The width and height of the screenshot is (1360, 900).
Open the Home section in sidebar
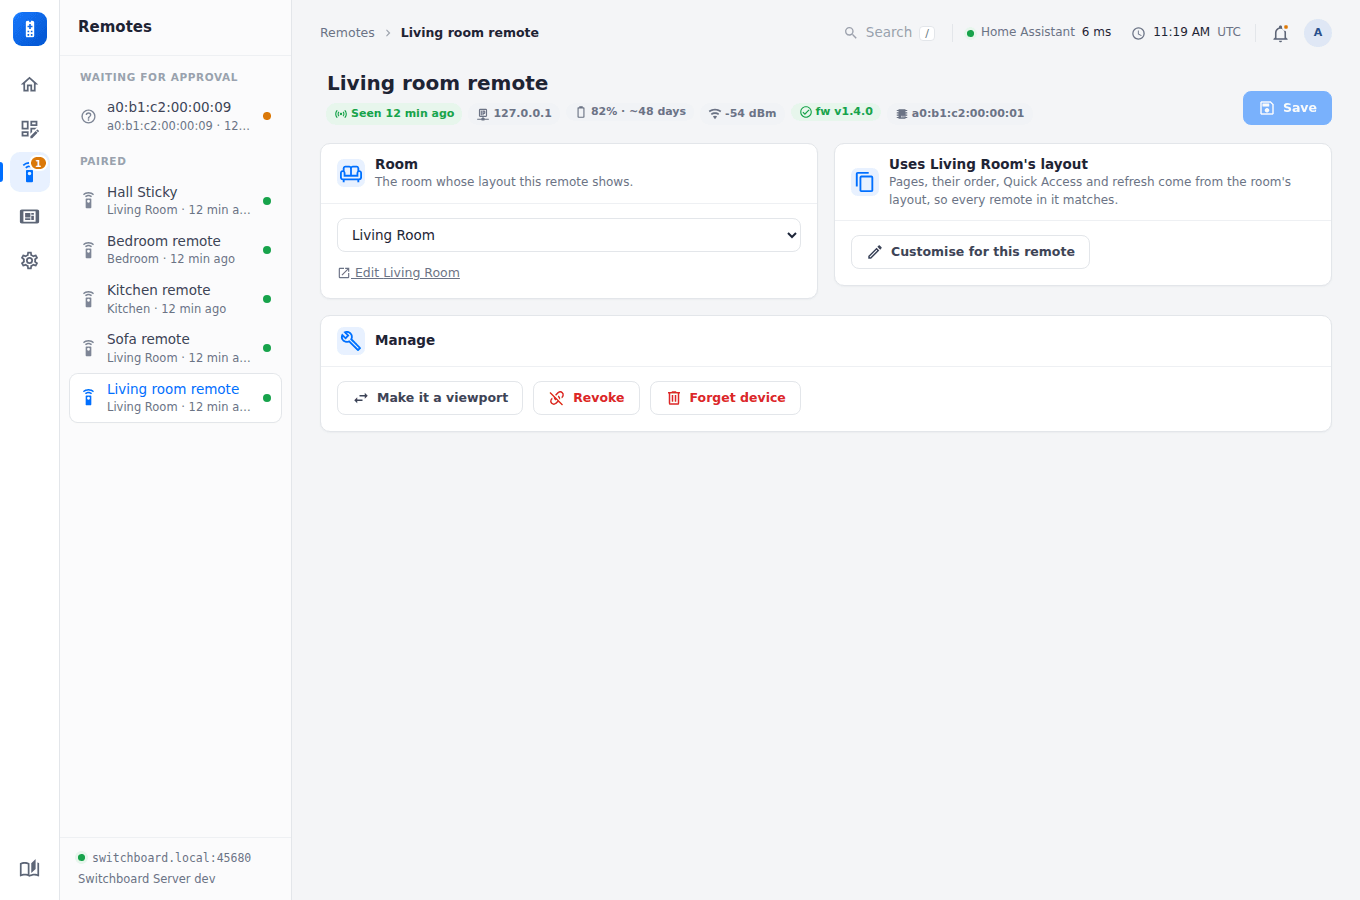[30, 85]
